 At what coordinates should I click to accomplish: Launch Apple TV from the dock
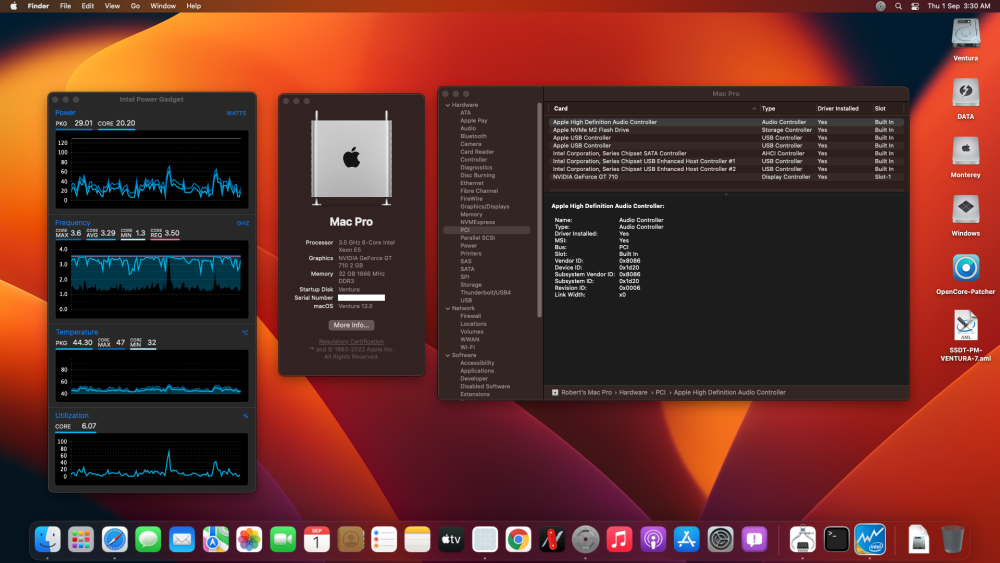tap(451, 539)
